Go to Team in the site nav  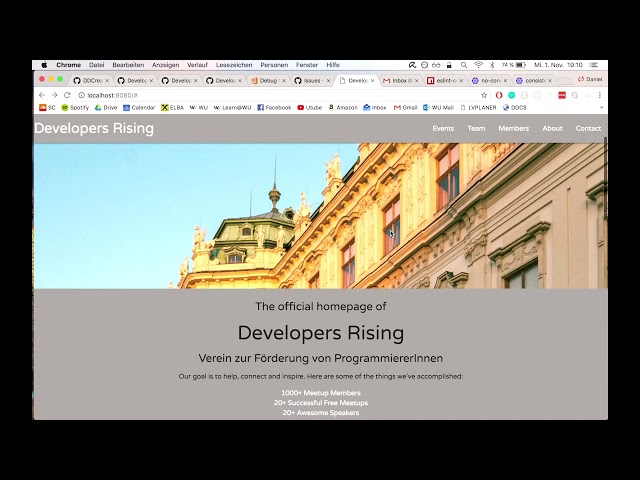tap(476, 128)
